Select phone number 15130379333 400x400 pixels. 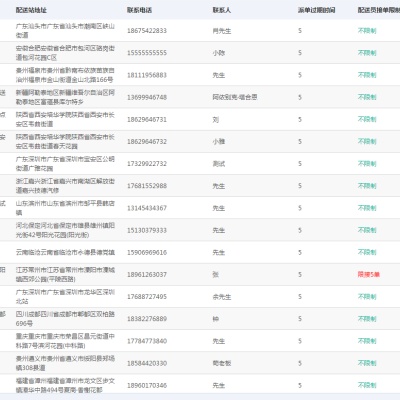147,230
